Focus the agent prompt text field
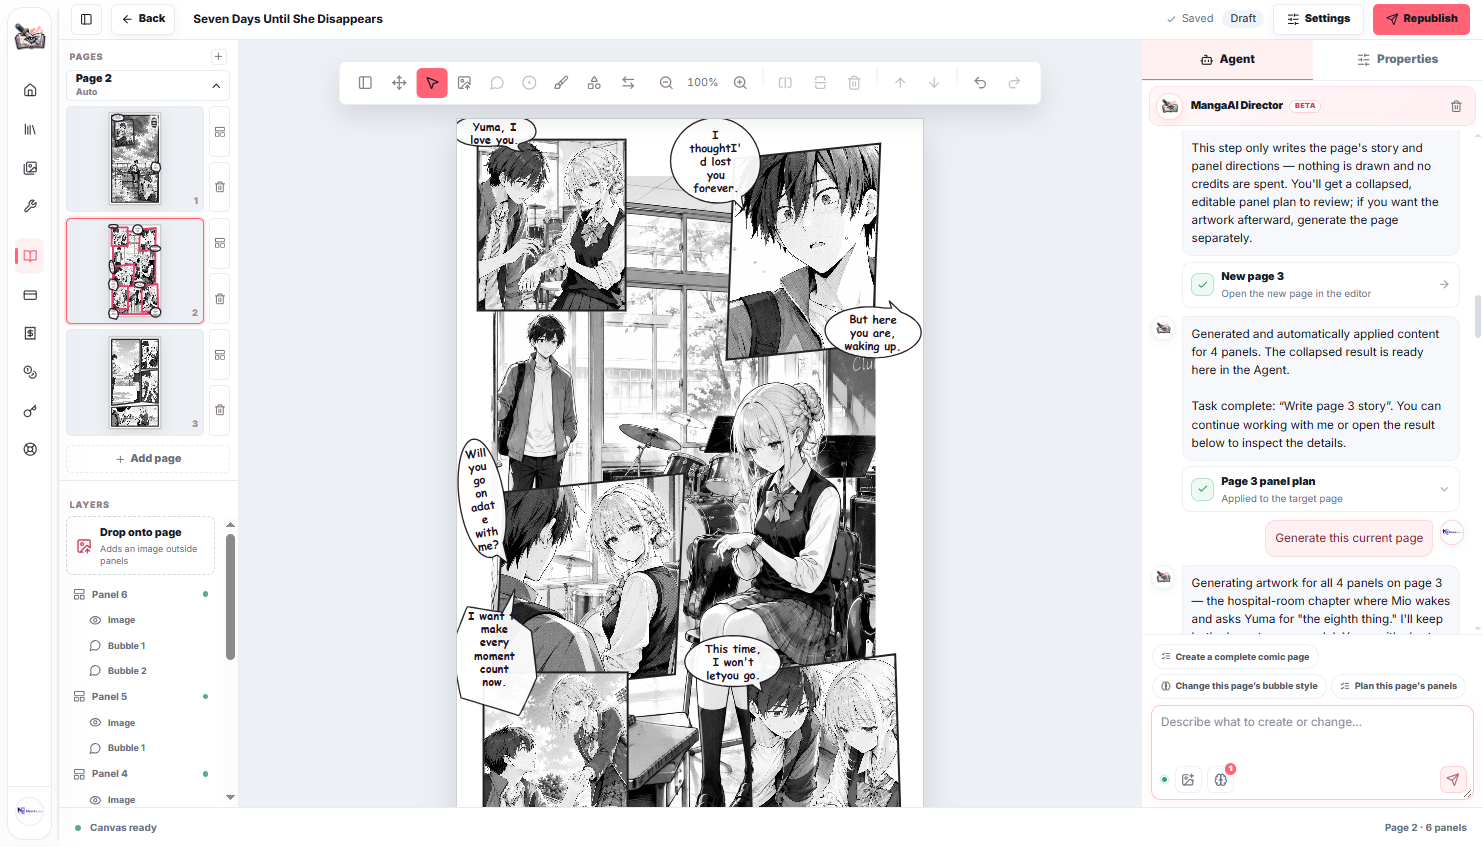1483x847 pixels. coord(1311,735)
